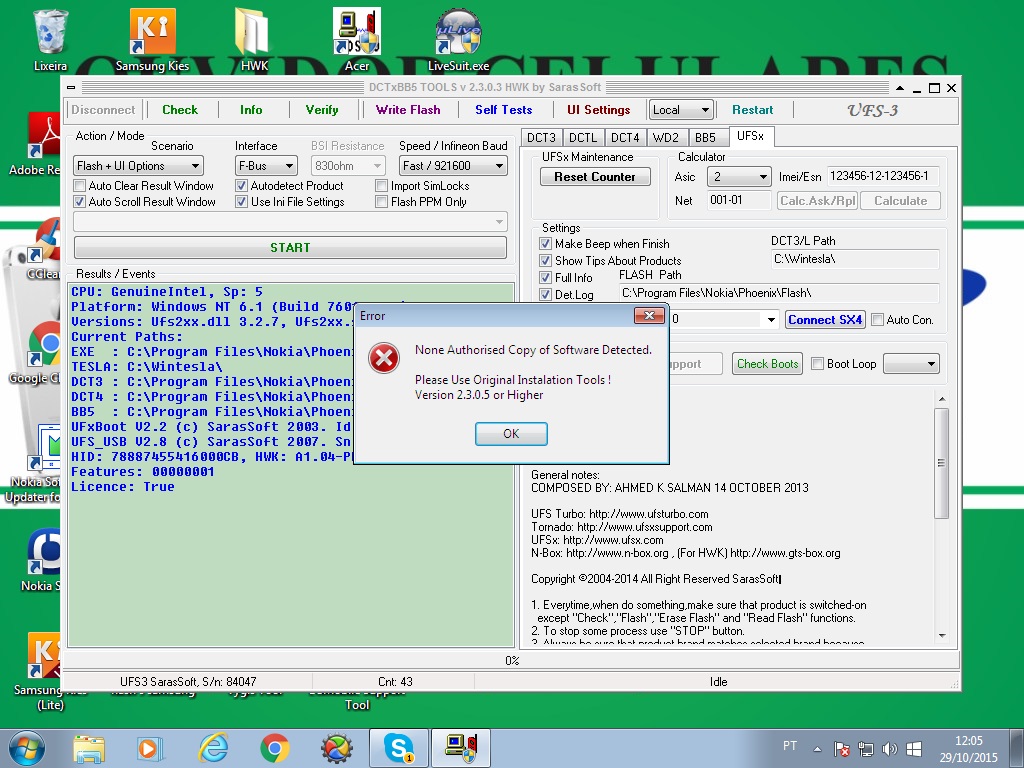1024x768 pixels.
Task: Launch Windows Media Player from the taskbar
Action: click(150, 748)
